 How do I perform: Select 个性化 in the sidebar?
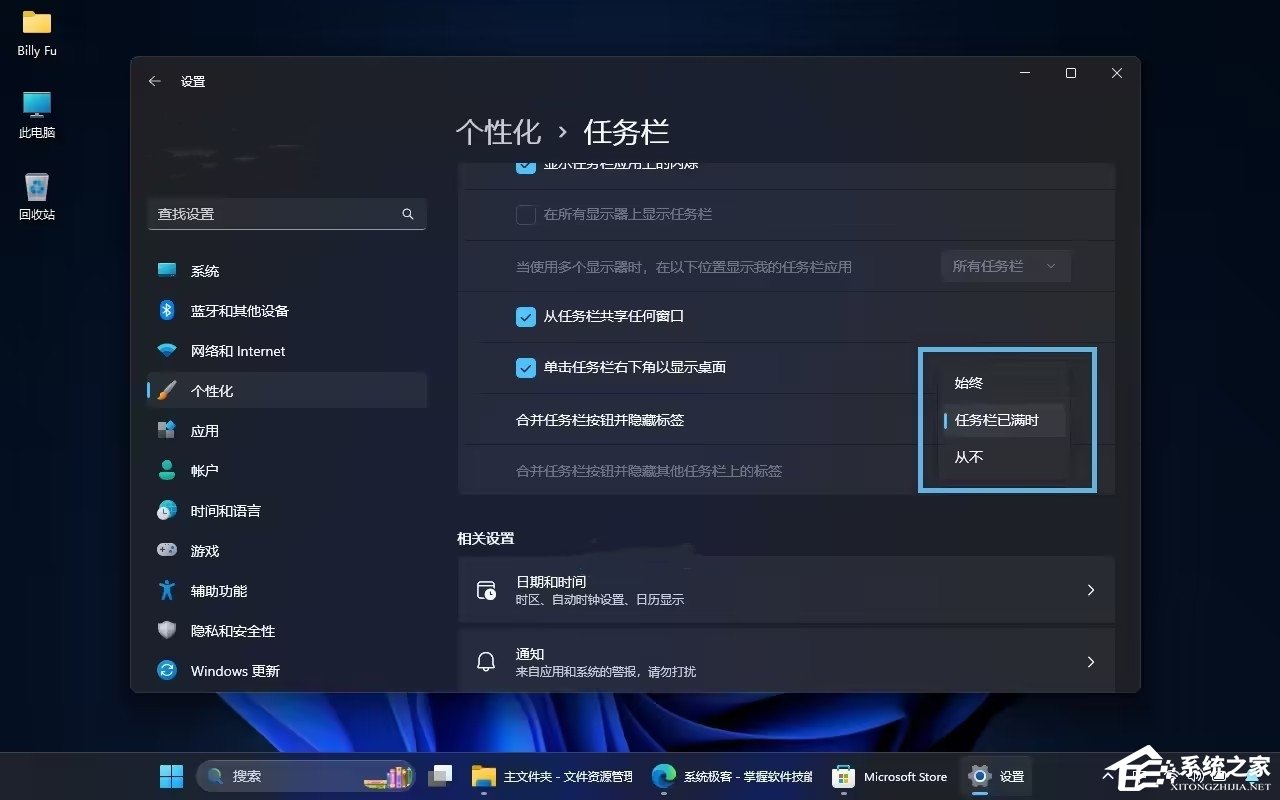tap(287, 391)
